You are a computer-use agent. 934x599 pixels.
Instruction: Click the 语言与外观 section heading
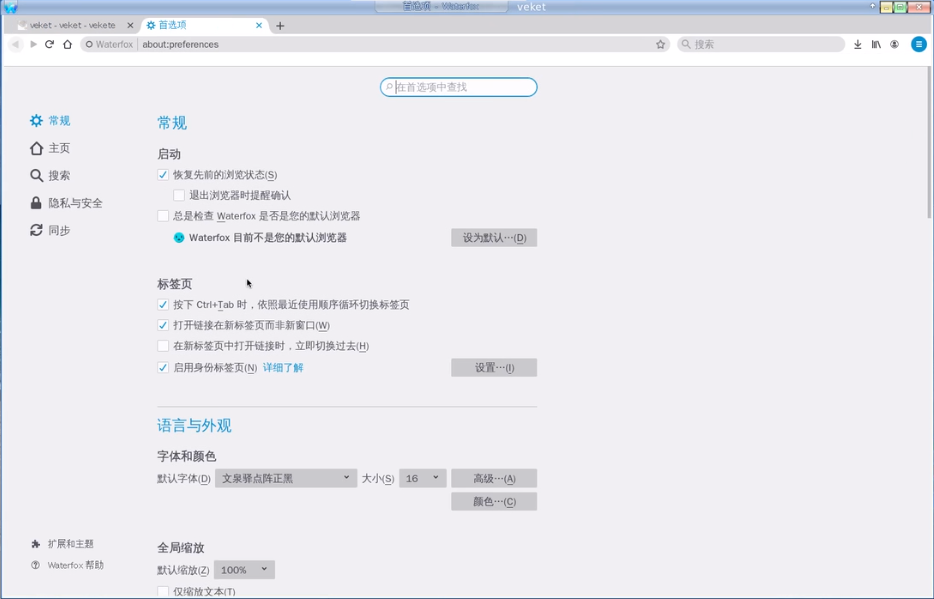point(194,425)
